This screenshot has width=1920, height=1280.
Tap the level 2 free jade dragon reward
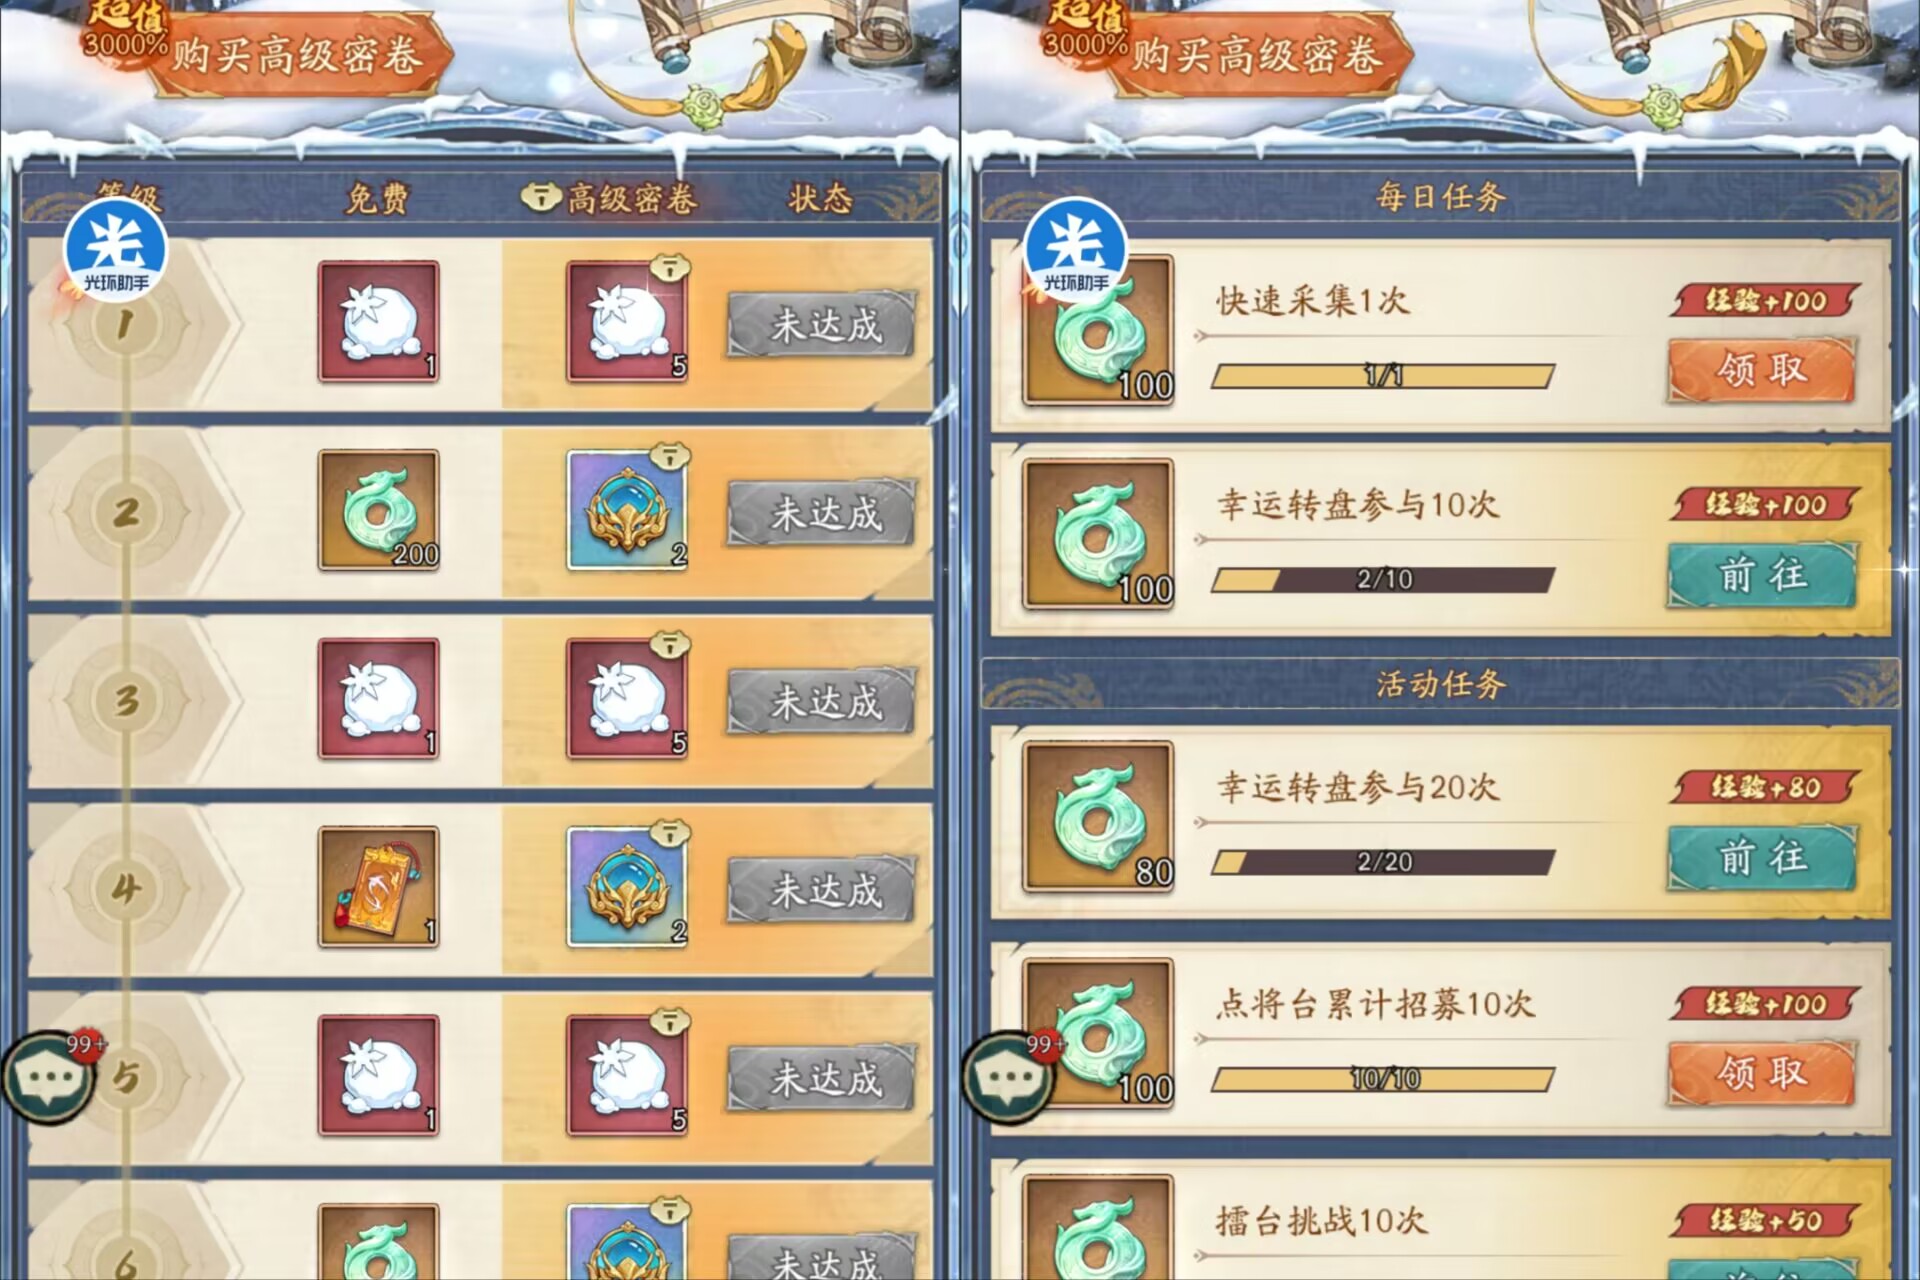pos(379,510)
